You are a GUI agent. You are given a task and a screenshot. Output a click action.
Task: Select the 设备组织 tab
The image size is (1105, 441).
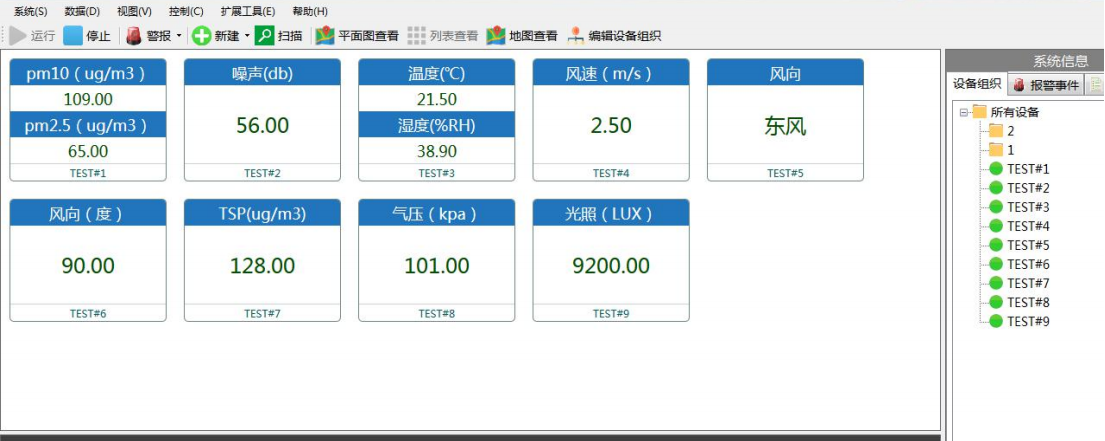(977, 84)
